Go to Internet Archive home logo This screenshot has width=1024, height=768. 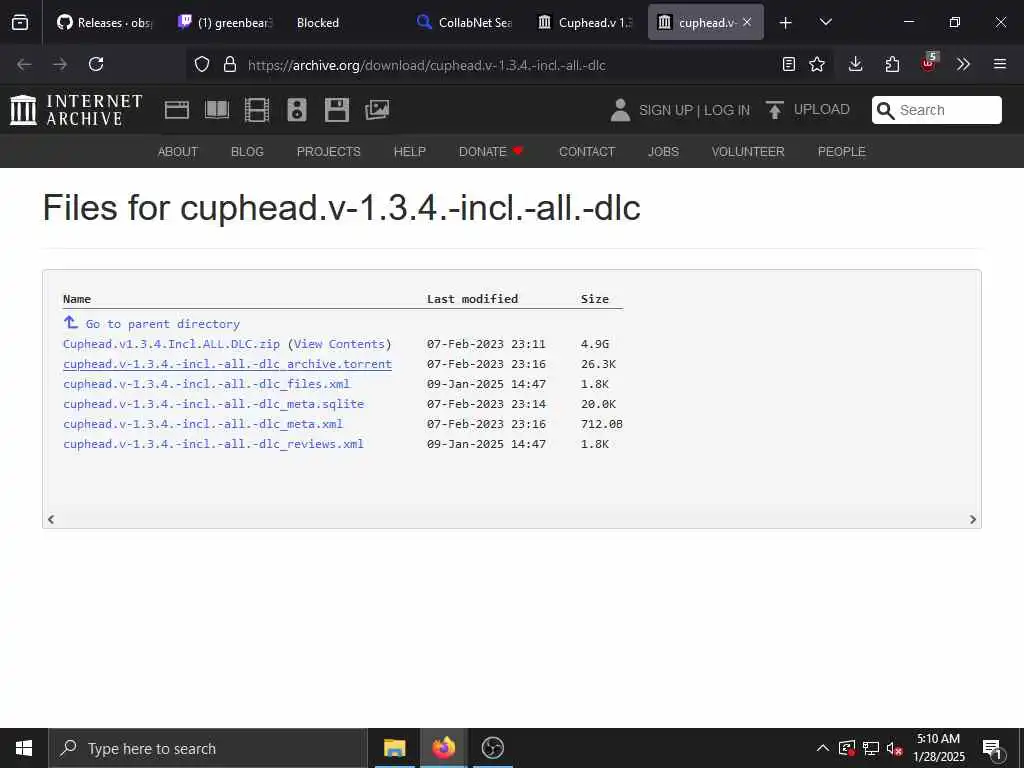click(x=76, y=110)
